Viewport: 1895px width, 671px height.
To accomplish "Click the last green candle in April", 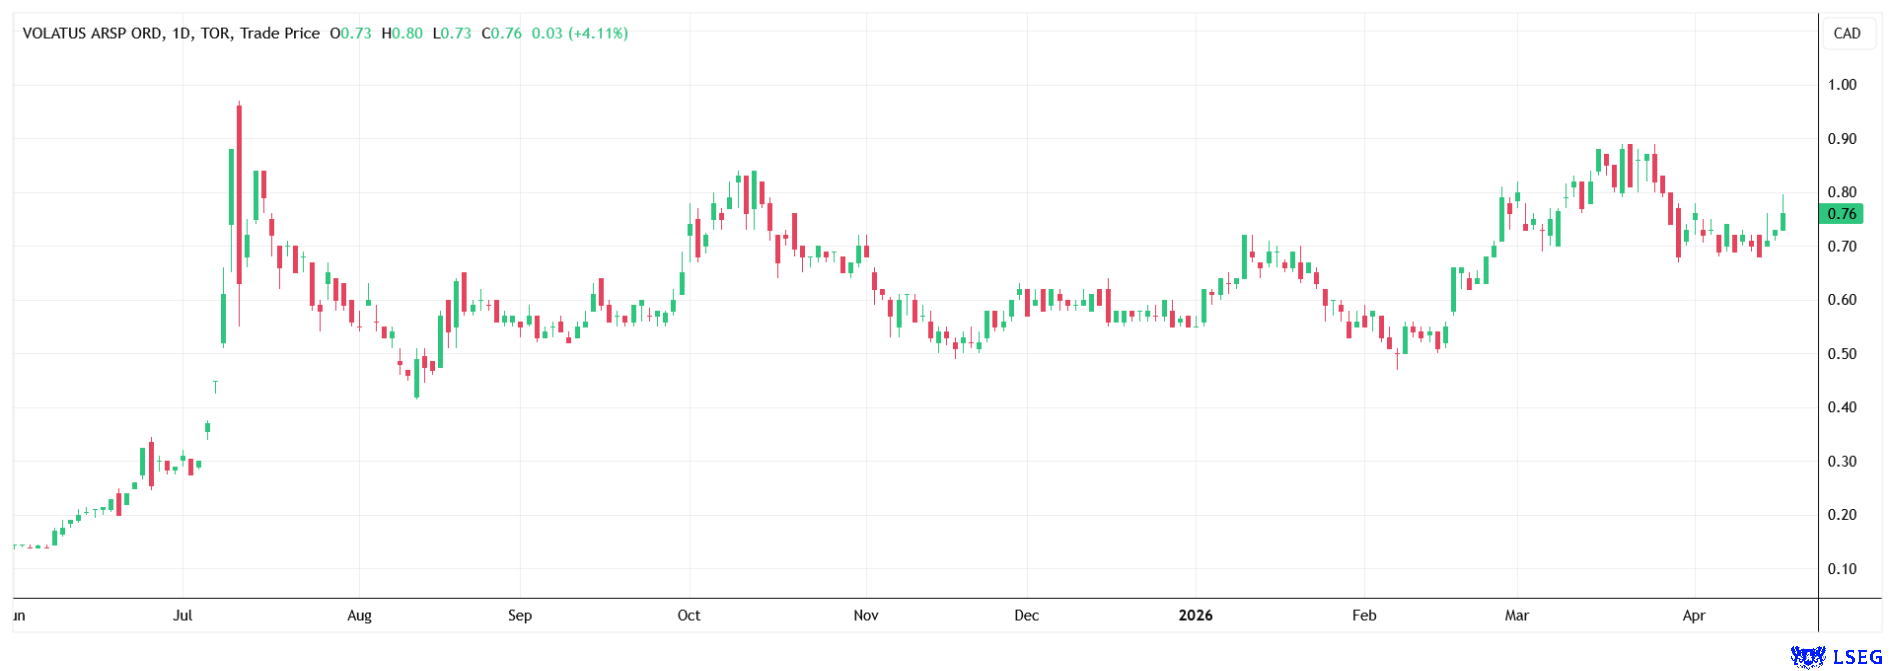I will pos(1782,222).
